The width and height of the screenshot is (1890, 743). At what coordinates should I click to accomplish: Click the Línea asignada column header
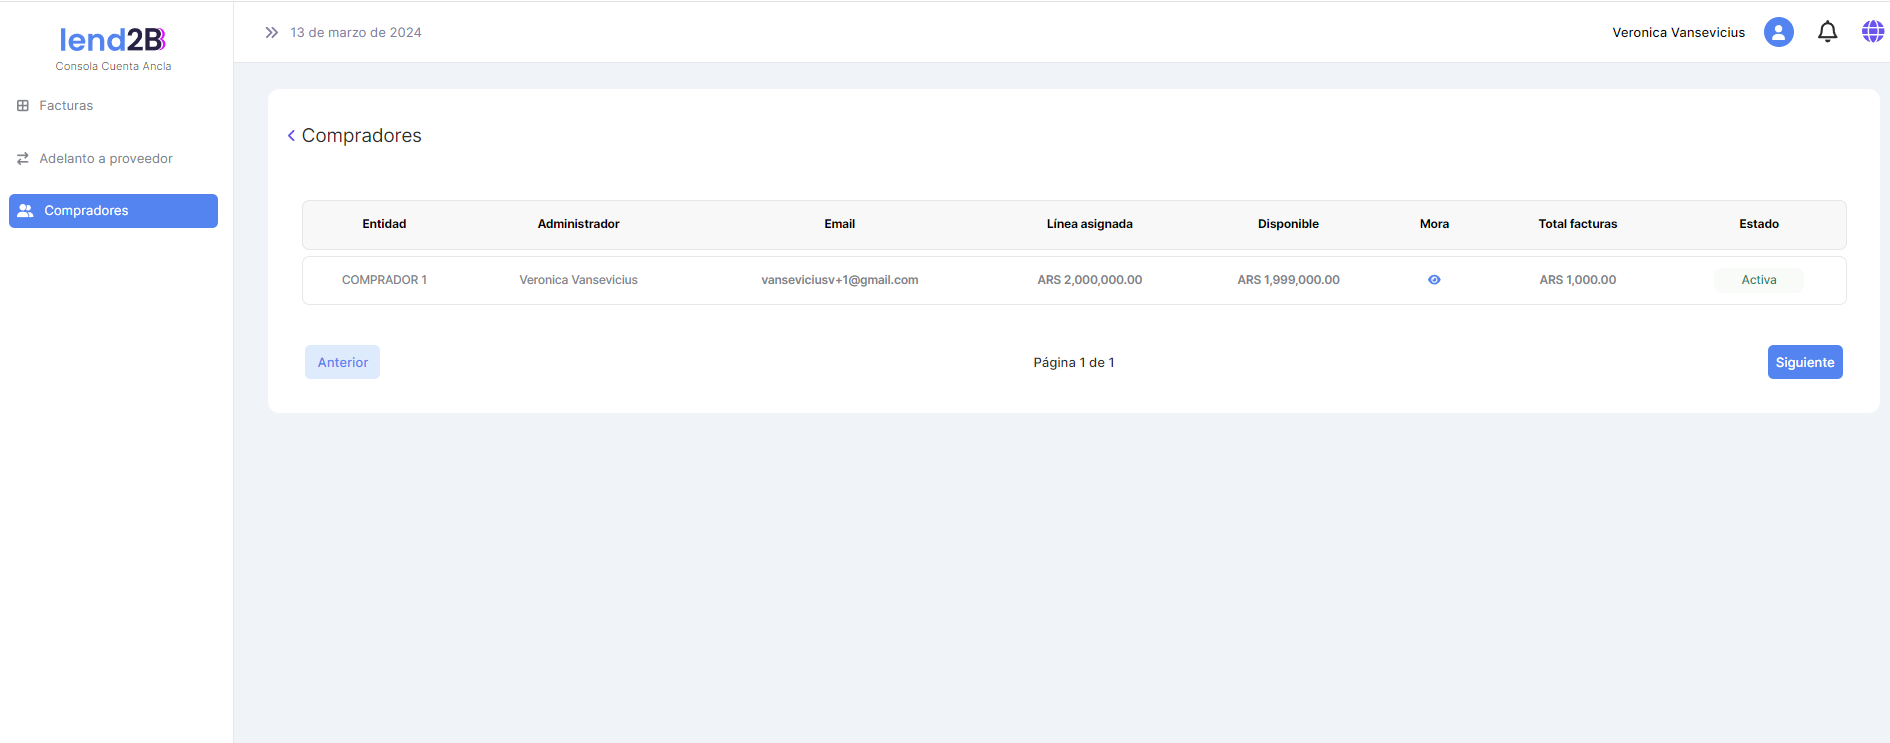coord(1089,224)
